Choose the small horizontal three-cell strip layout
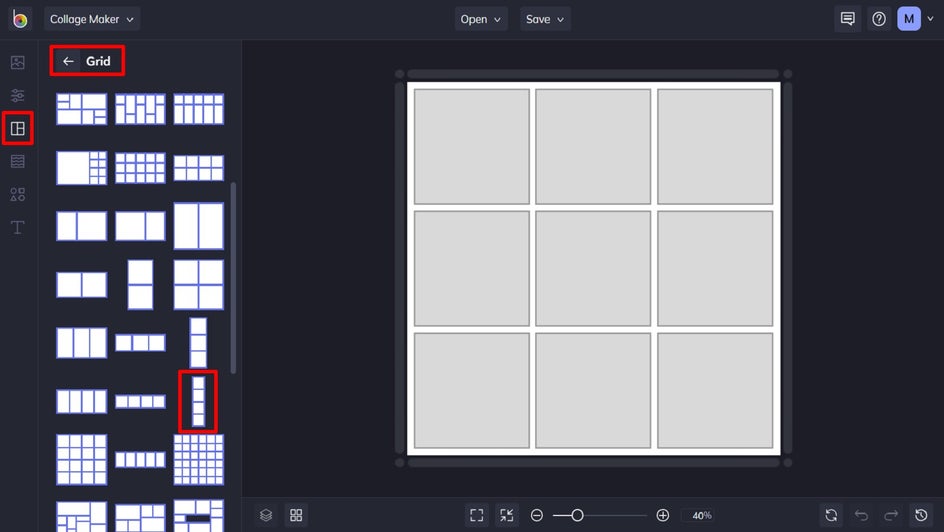 tap(140, 343)
